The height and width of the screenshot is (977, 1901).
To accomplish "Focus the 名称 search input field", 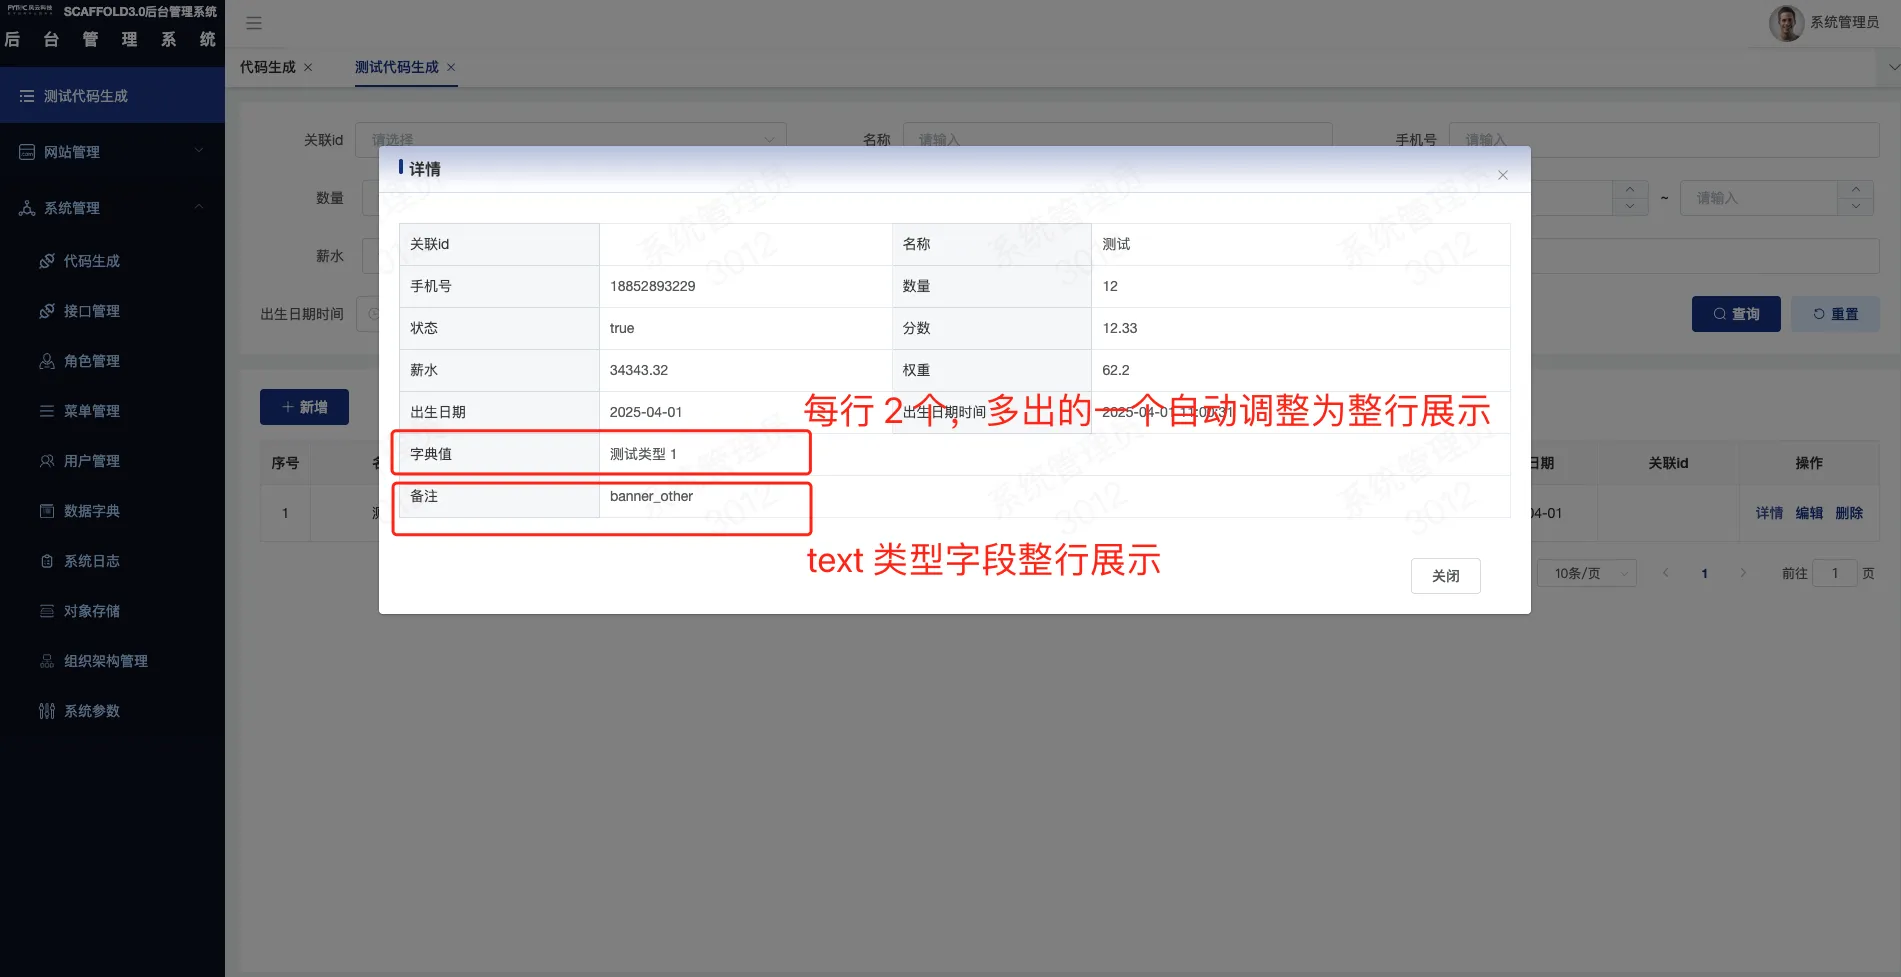I will 1117,139.
